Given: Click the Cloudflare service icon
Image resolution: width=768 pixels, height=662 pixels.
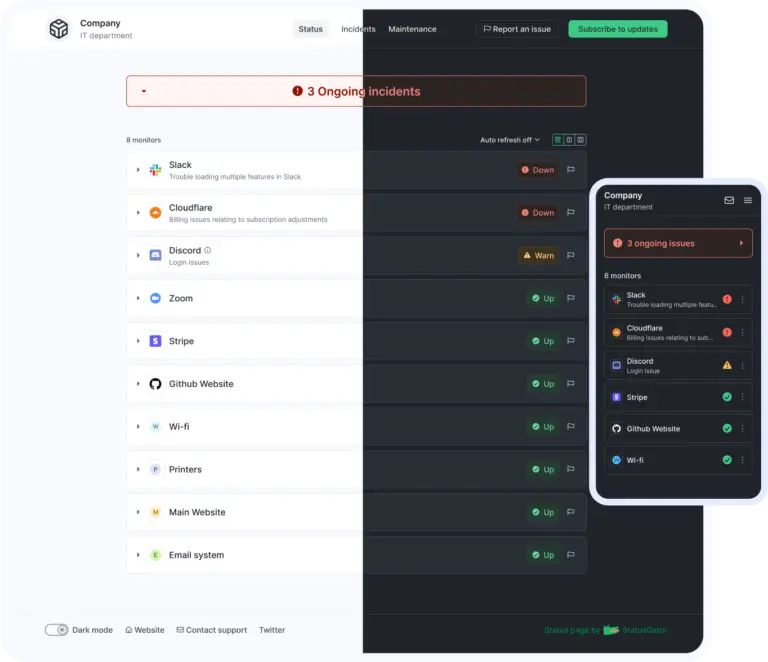Looking at the screenshot, I should coord(155,213).
